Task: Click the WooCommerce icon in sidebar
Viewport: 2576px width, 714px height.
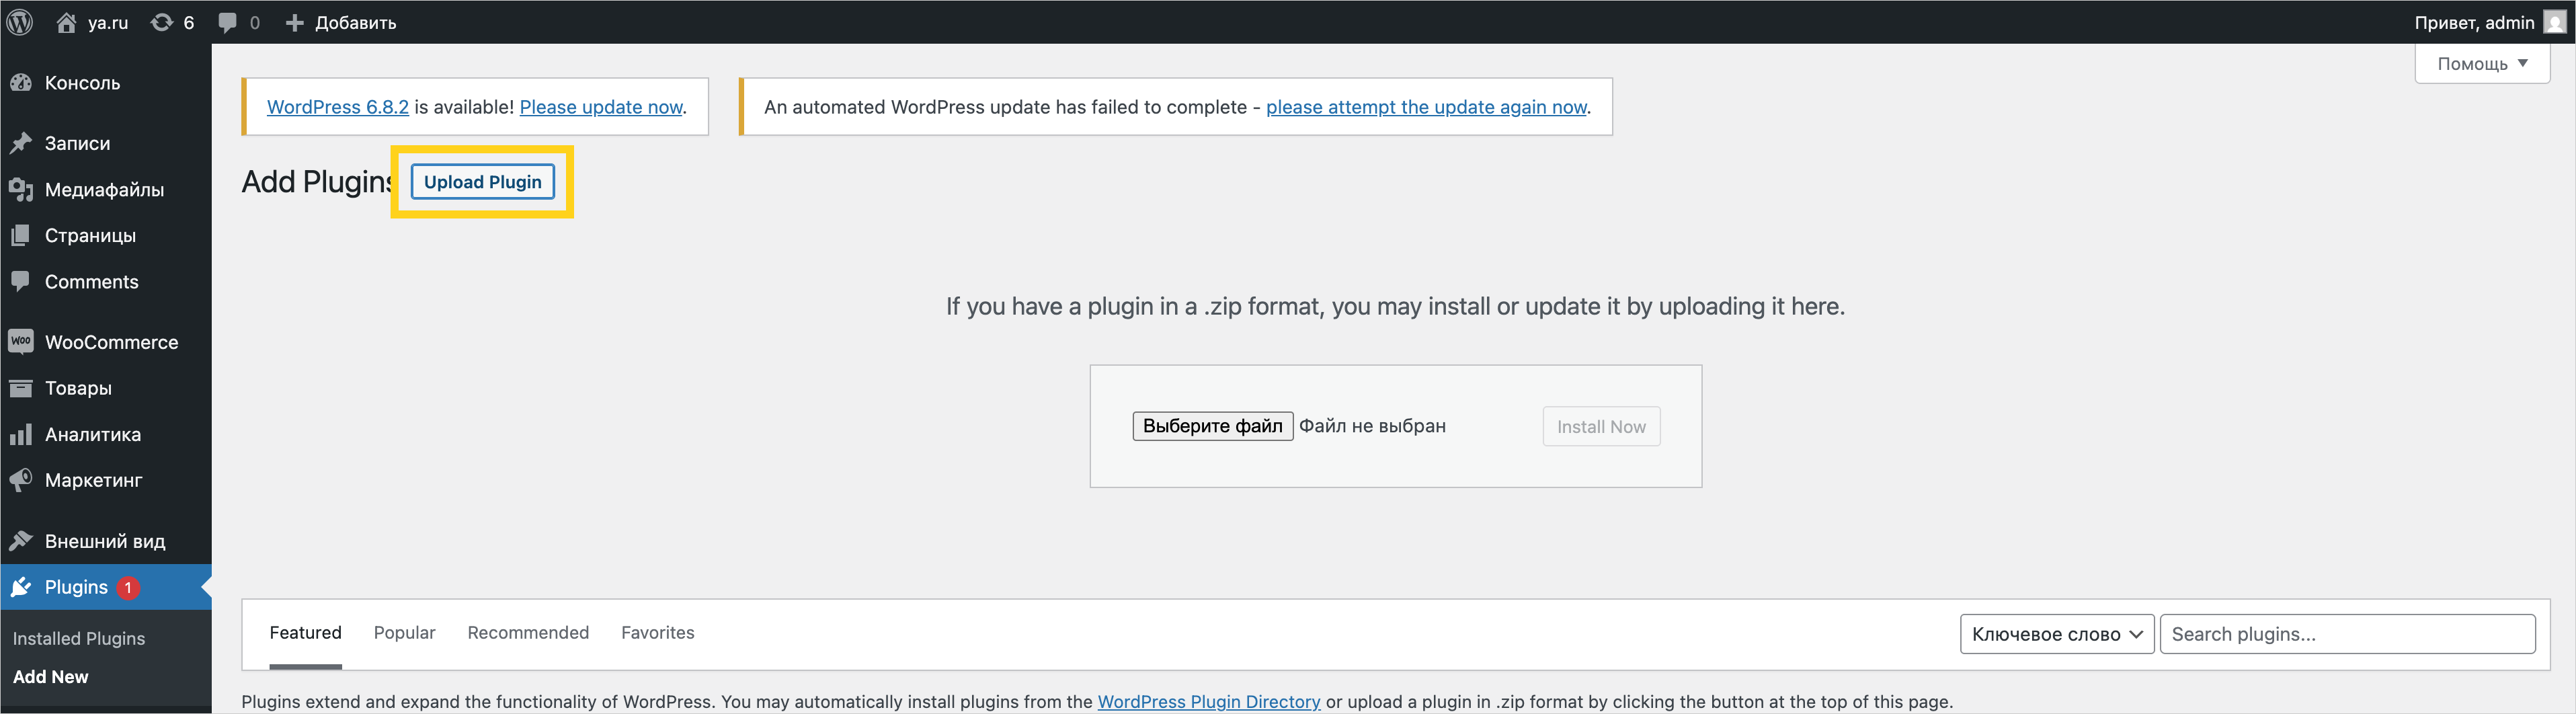Action: pos(21,342)
